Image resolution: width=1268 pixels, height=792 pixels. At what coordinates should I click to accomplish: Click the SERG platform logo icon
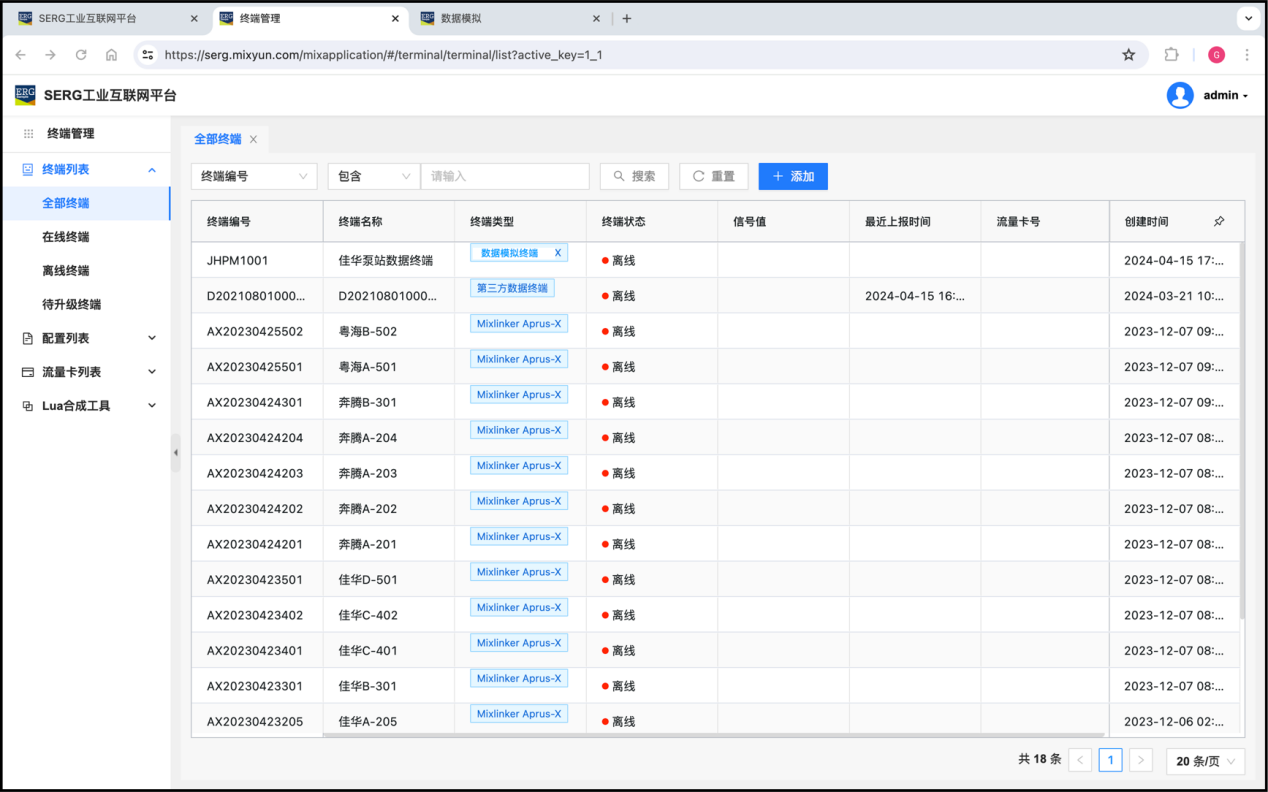(x=25, y=95)
